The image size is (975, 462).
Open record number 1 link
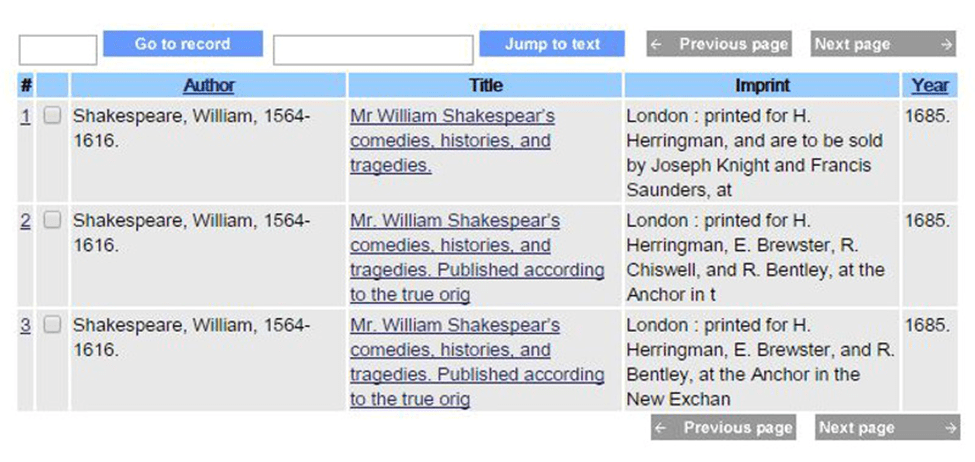[x=25, y=116]
